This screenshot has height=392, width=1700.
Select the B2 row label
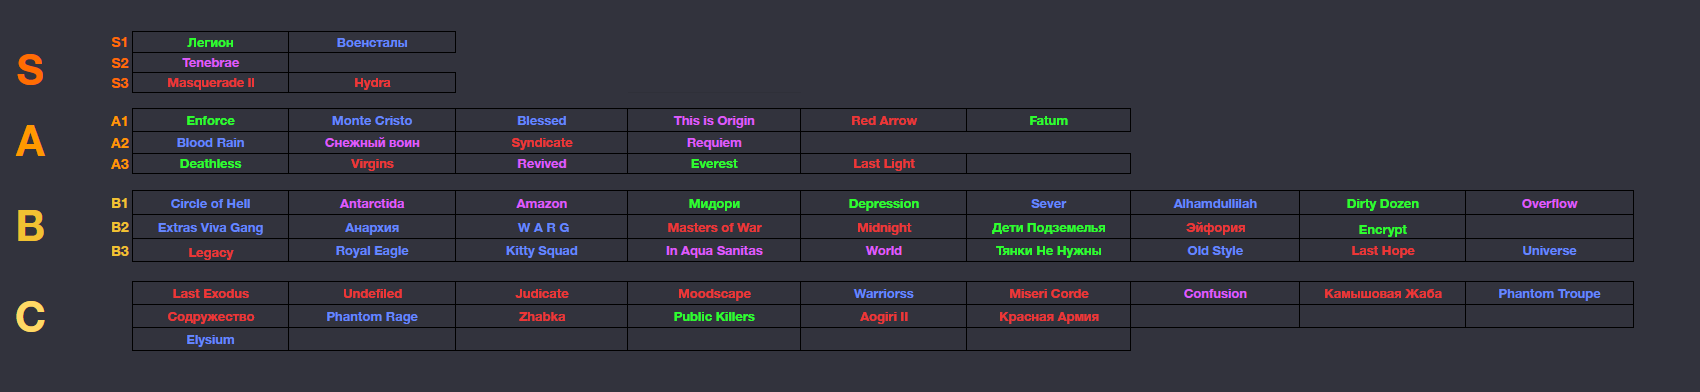click(x=120, y=227)
